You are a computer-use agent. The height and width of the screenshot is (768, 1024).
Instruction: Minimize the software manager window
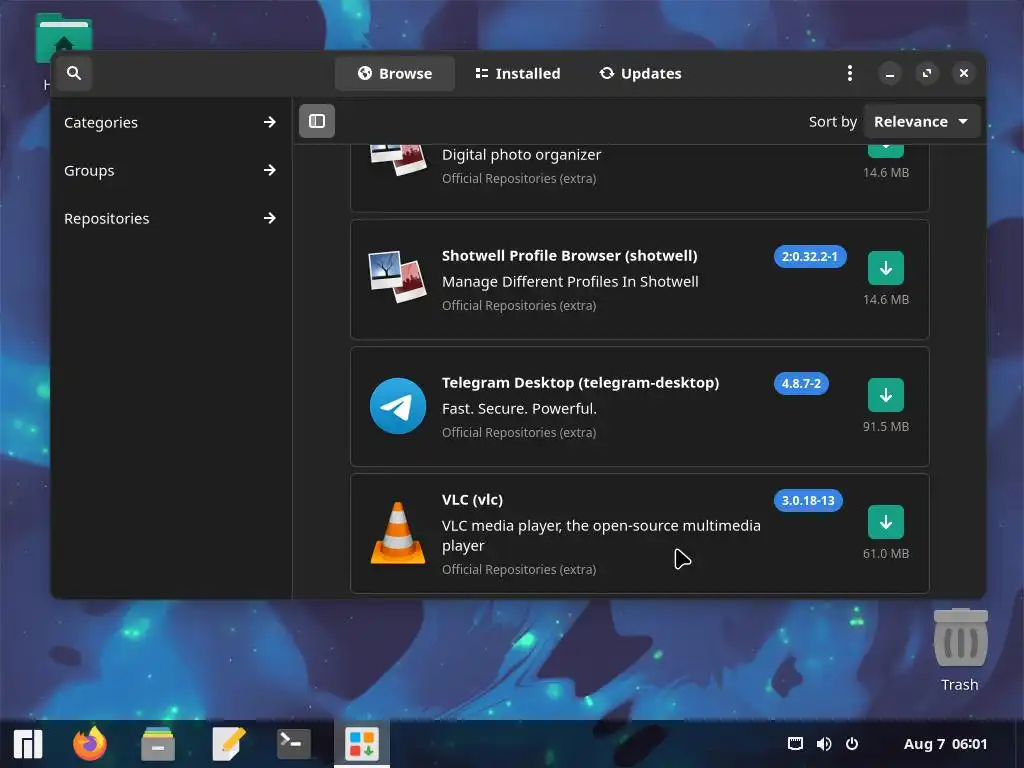tap(889, 73)
